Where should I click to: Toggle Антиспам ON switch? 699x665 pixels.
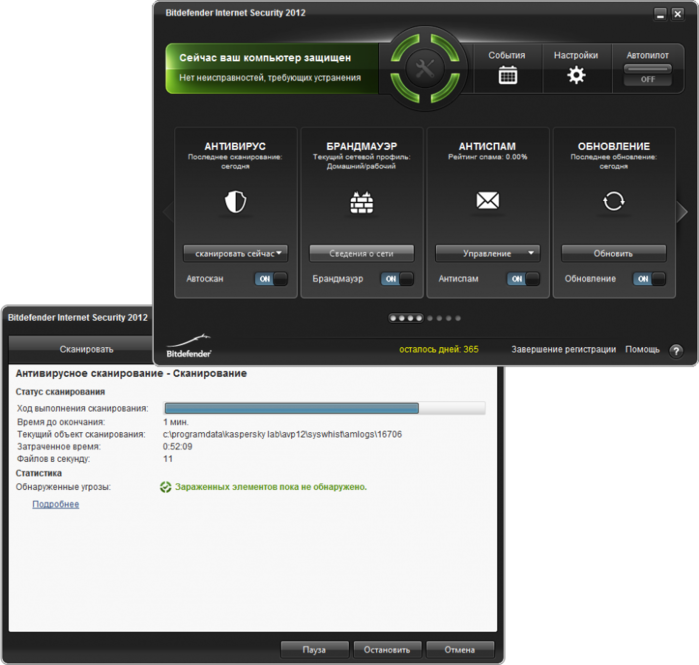523,279
